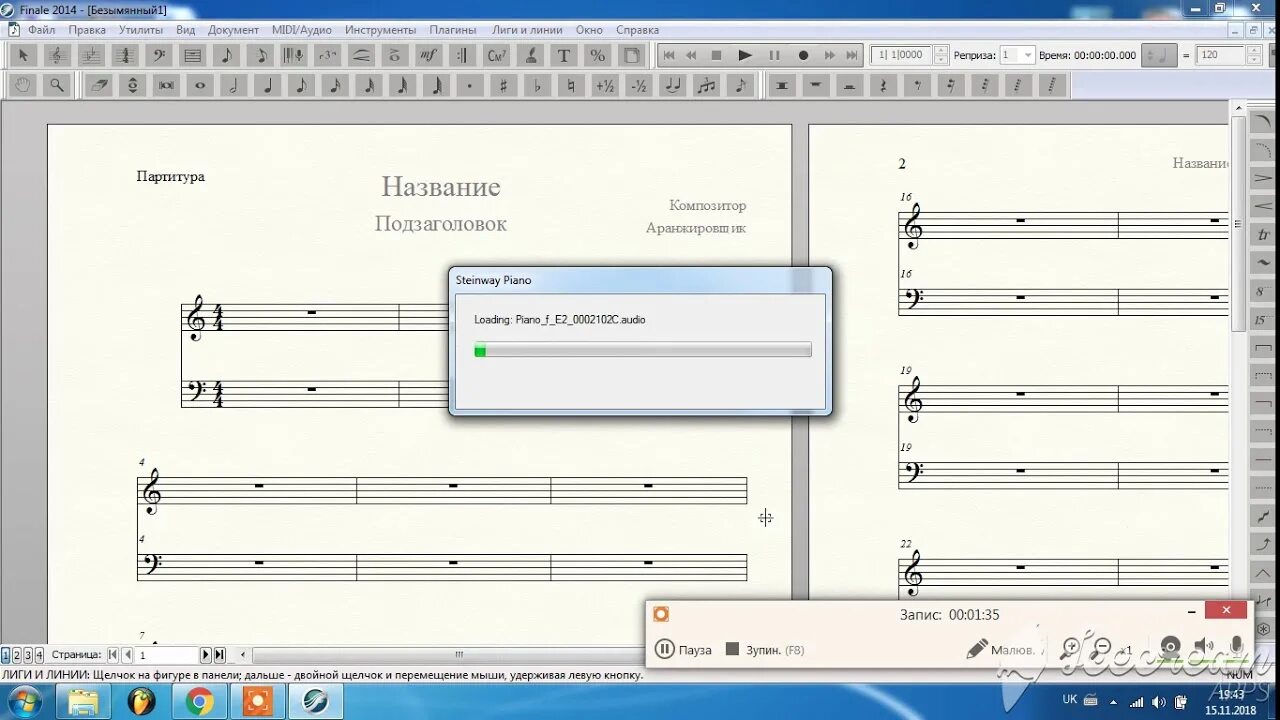Viewport: 1280px width, 720px height.
Task: Select the Eraser tool
Action: [99, 86]
